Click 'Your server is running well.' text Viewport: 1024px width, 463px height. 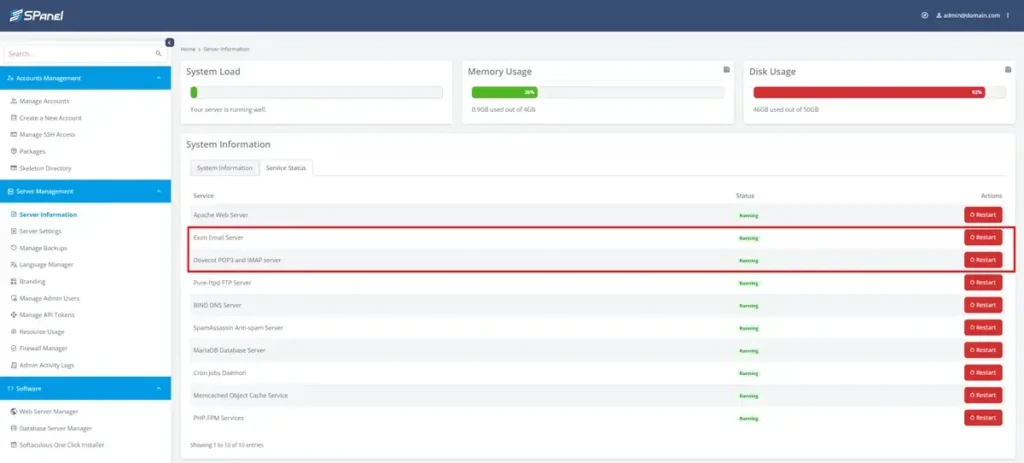click(228, 110)
